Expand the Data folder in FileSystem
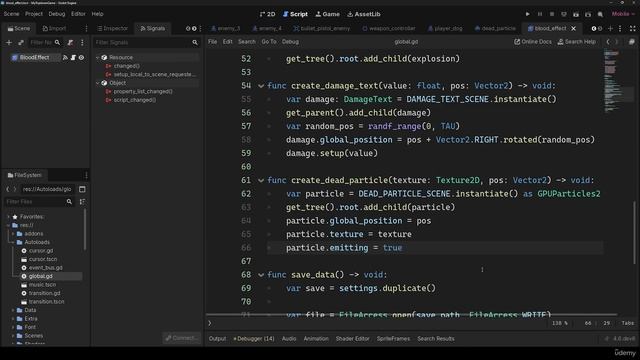 (x=13, y=310)
